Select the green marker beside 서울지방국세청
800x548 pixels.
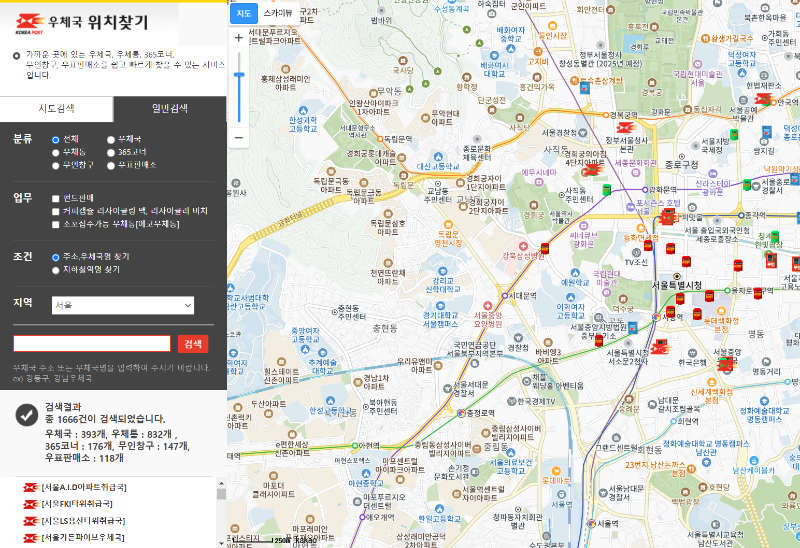[734, 134]
